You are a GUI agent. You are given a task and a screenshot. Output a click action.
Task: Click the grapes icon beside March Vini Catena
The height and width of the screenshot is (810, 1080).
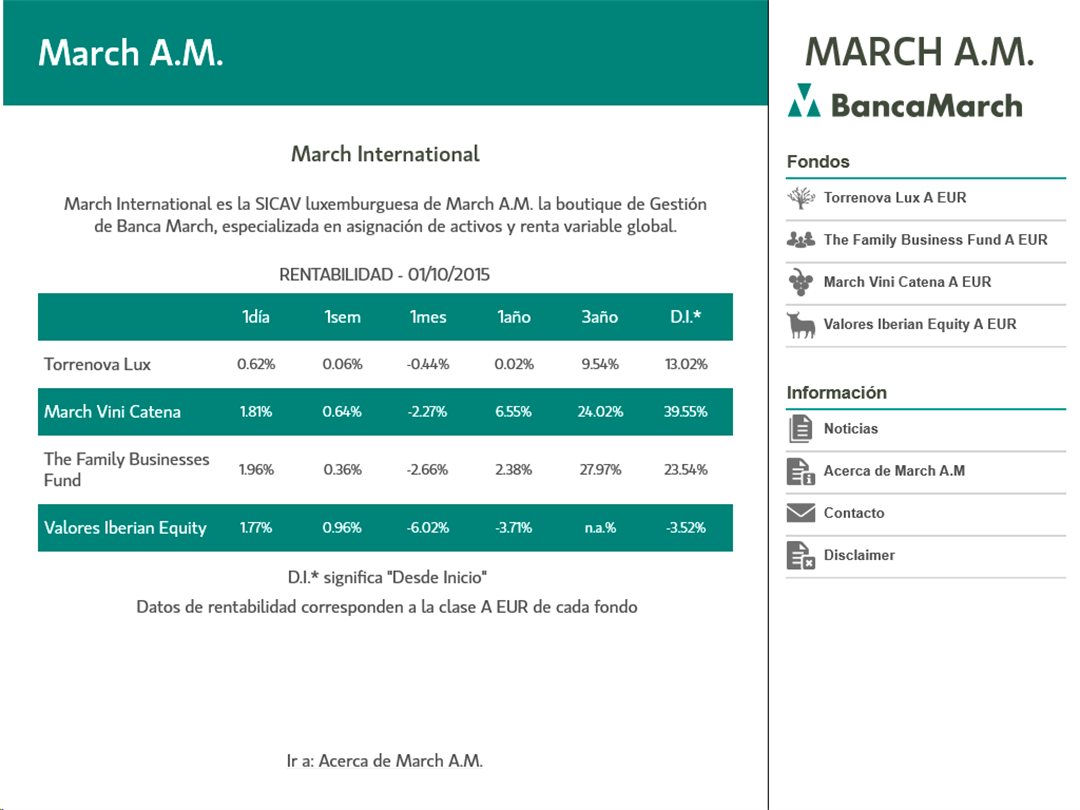pos(801,282)
